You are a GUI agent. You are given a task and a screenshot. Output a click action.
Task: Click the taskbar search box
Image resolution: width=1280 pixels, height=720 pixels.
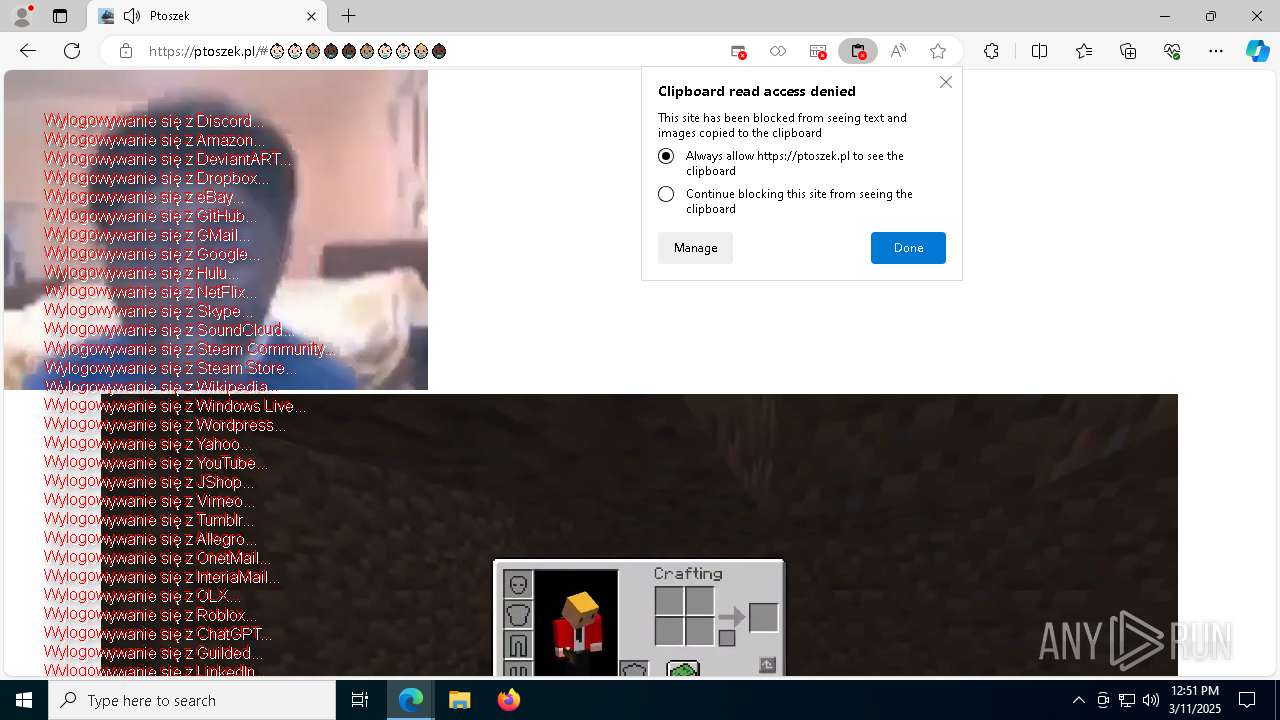(192, 700)
